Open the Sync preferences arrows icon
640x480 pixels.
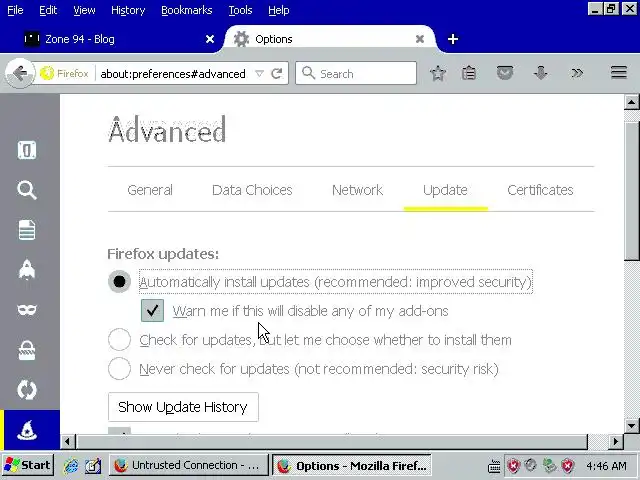pos(27,390)
